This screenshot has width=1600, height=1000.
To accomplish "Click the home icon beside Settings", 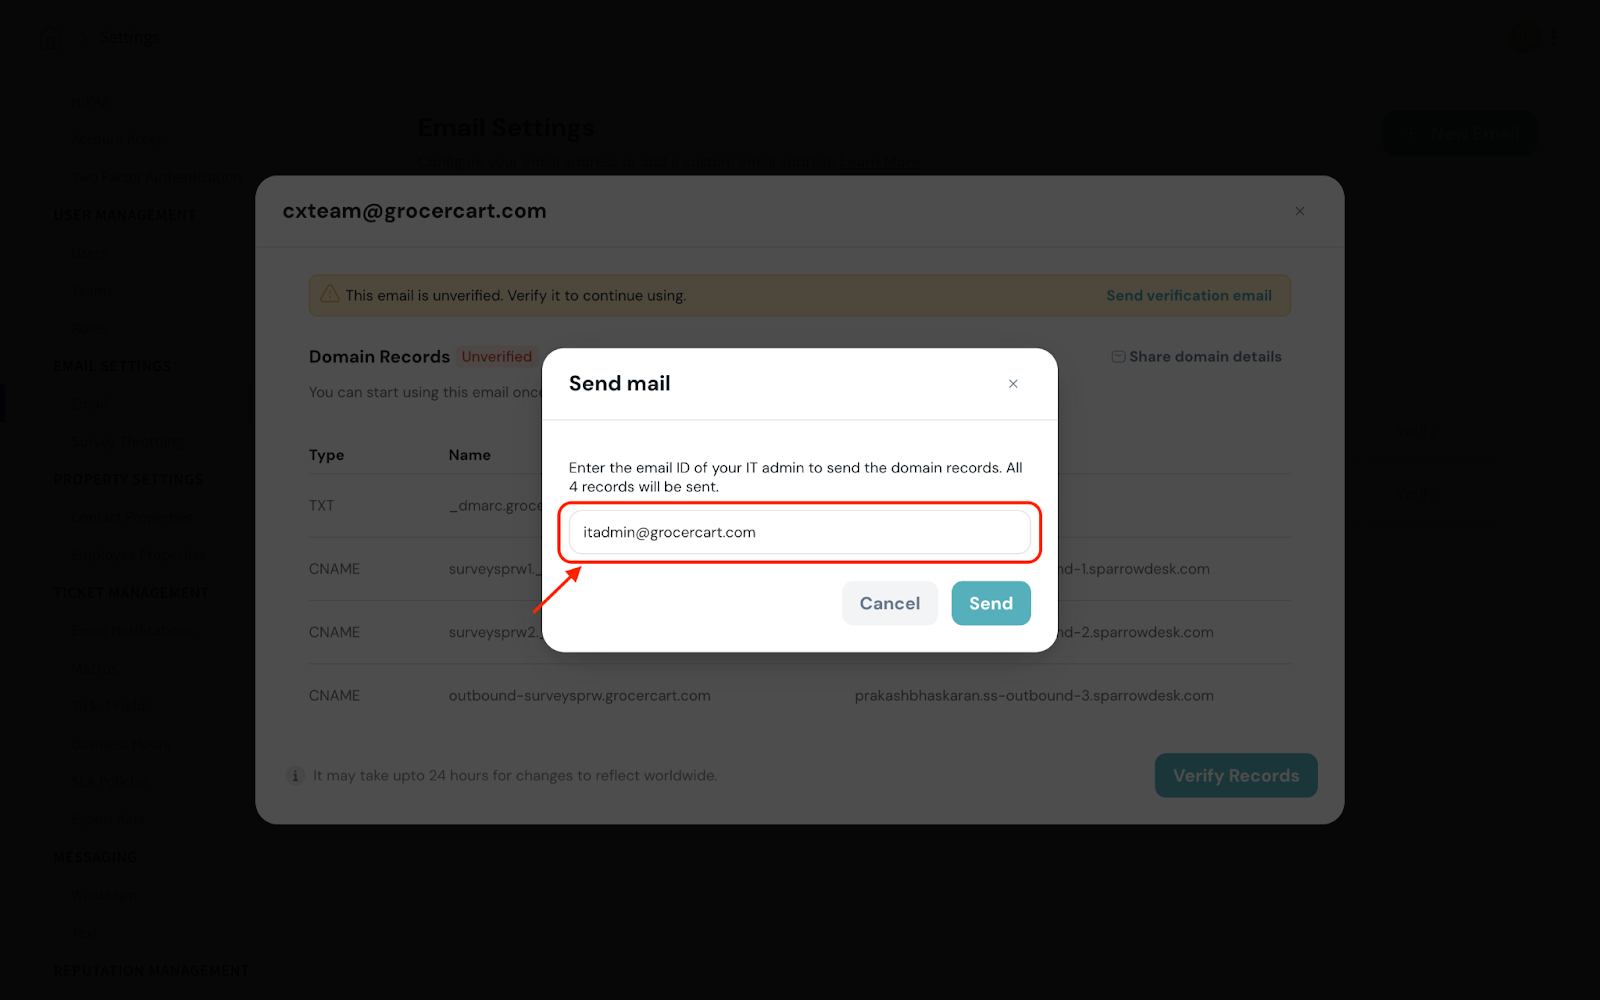I will 50,38.
